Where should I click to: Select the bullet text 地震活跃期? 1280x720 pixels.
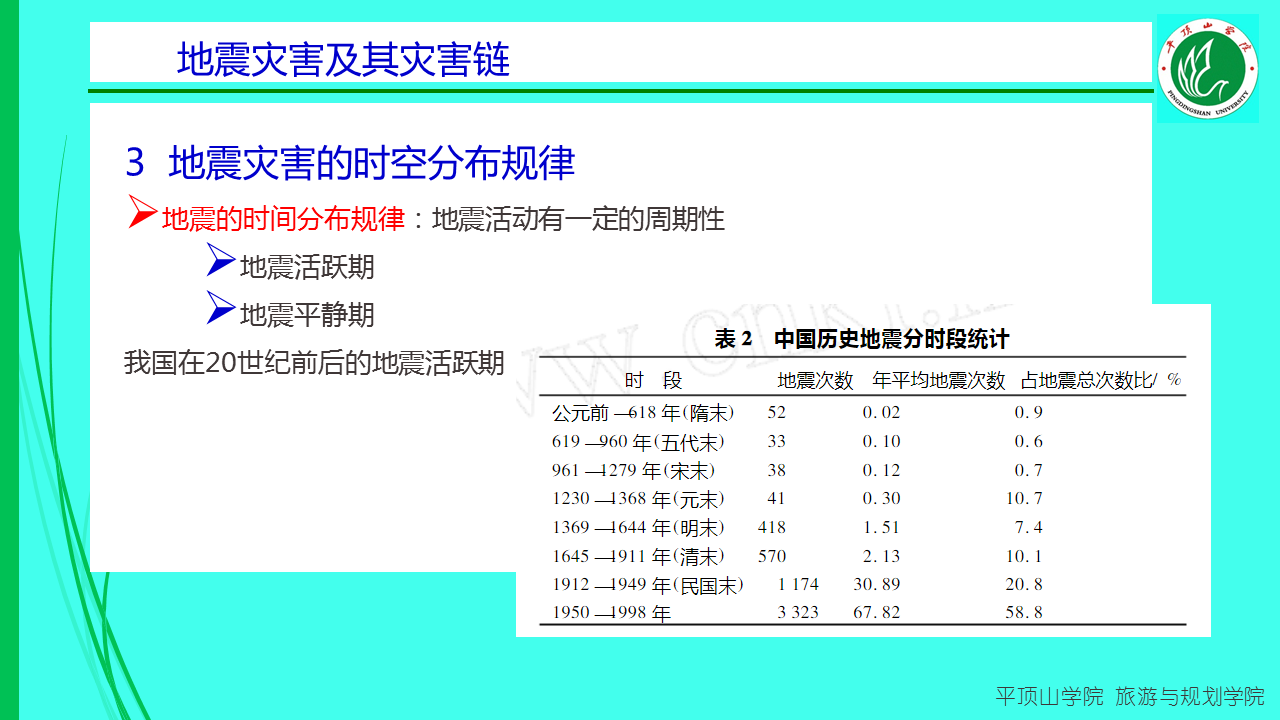307,266
